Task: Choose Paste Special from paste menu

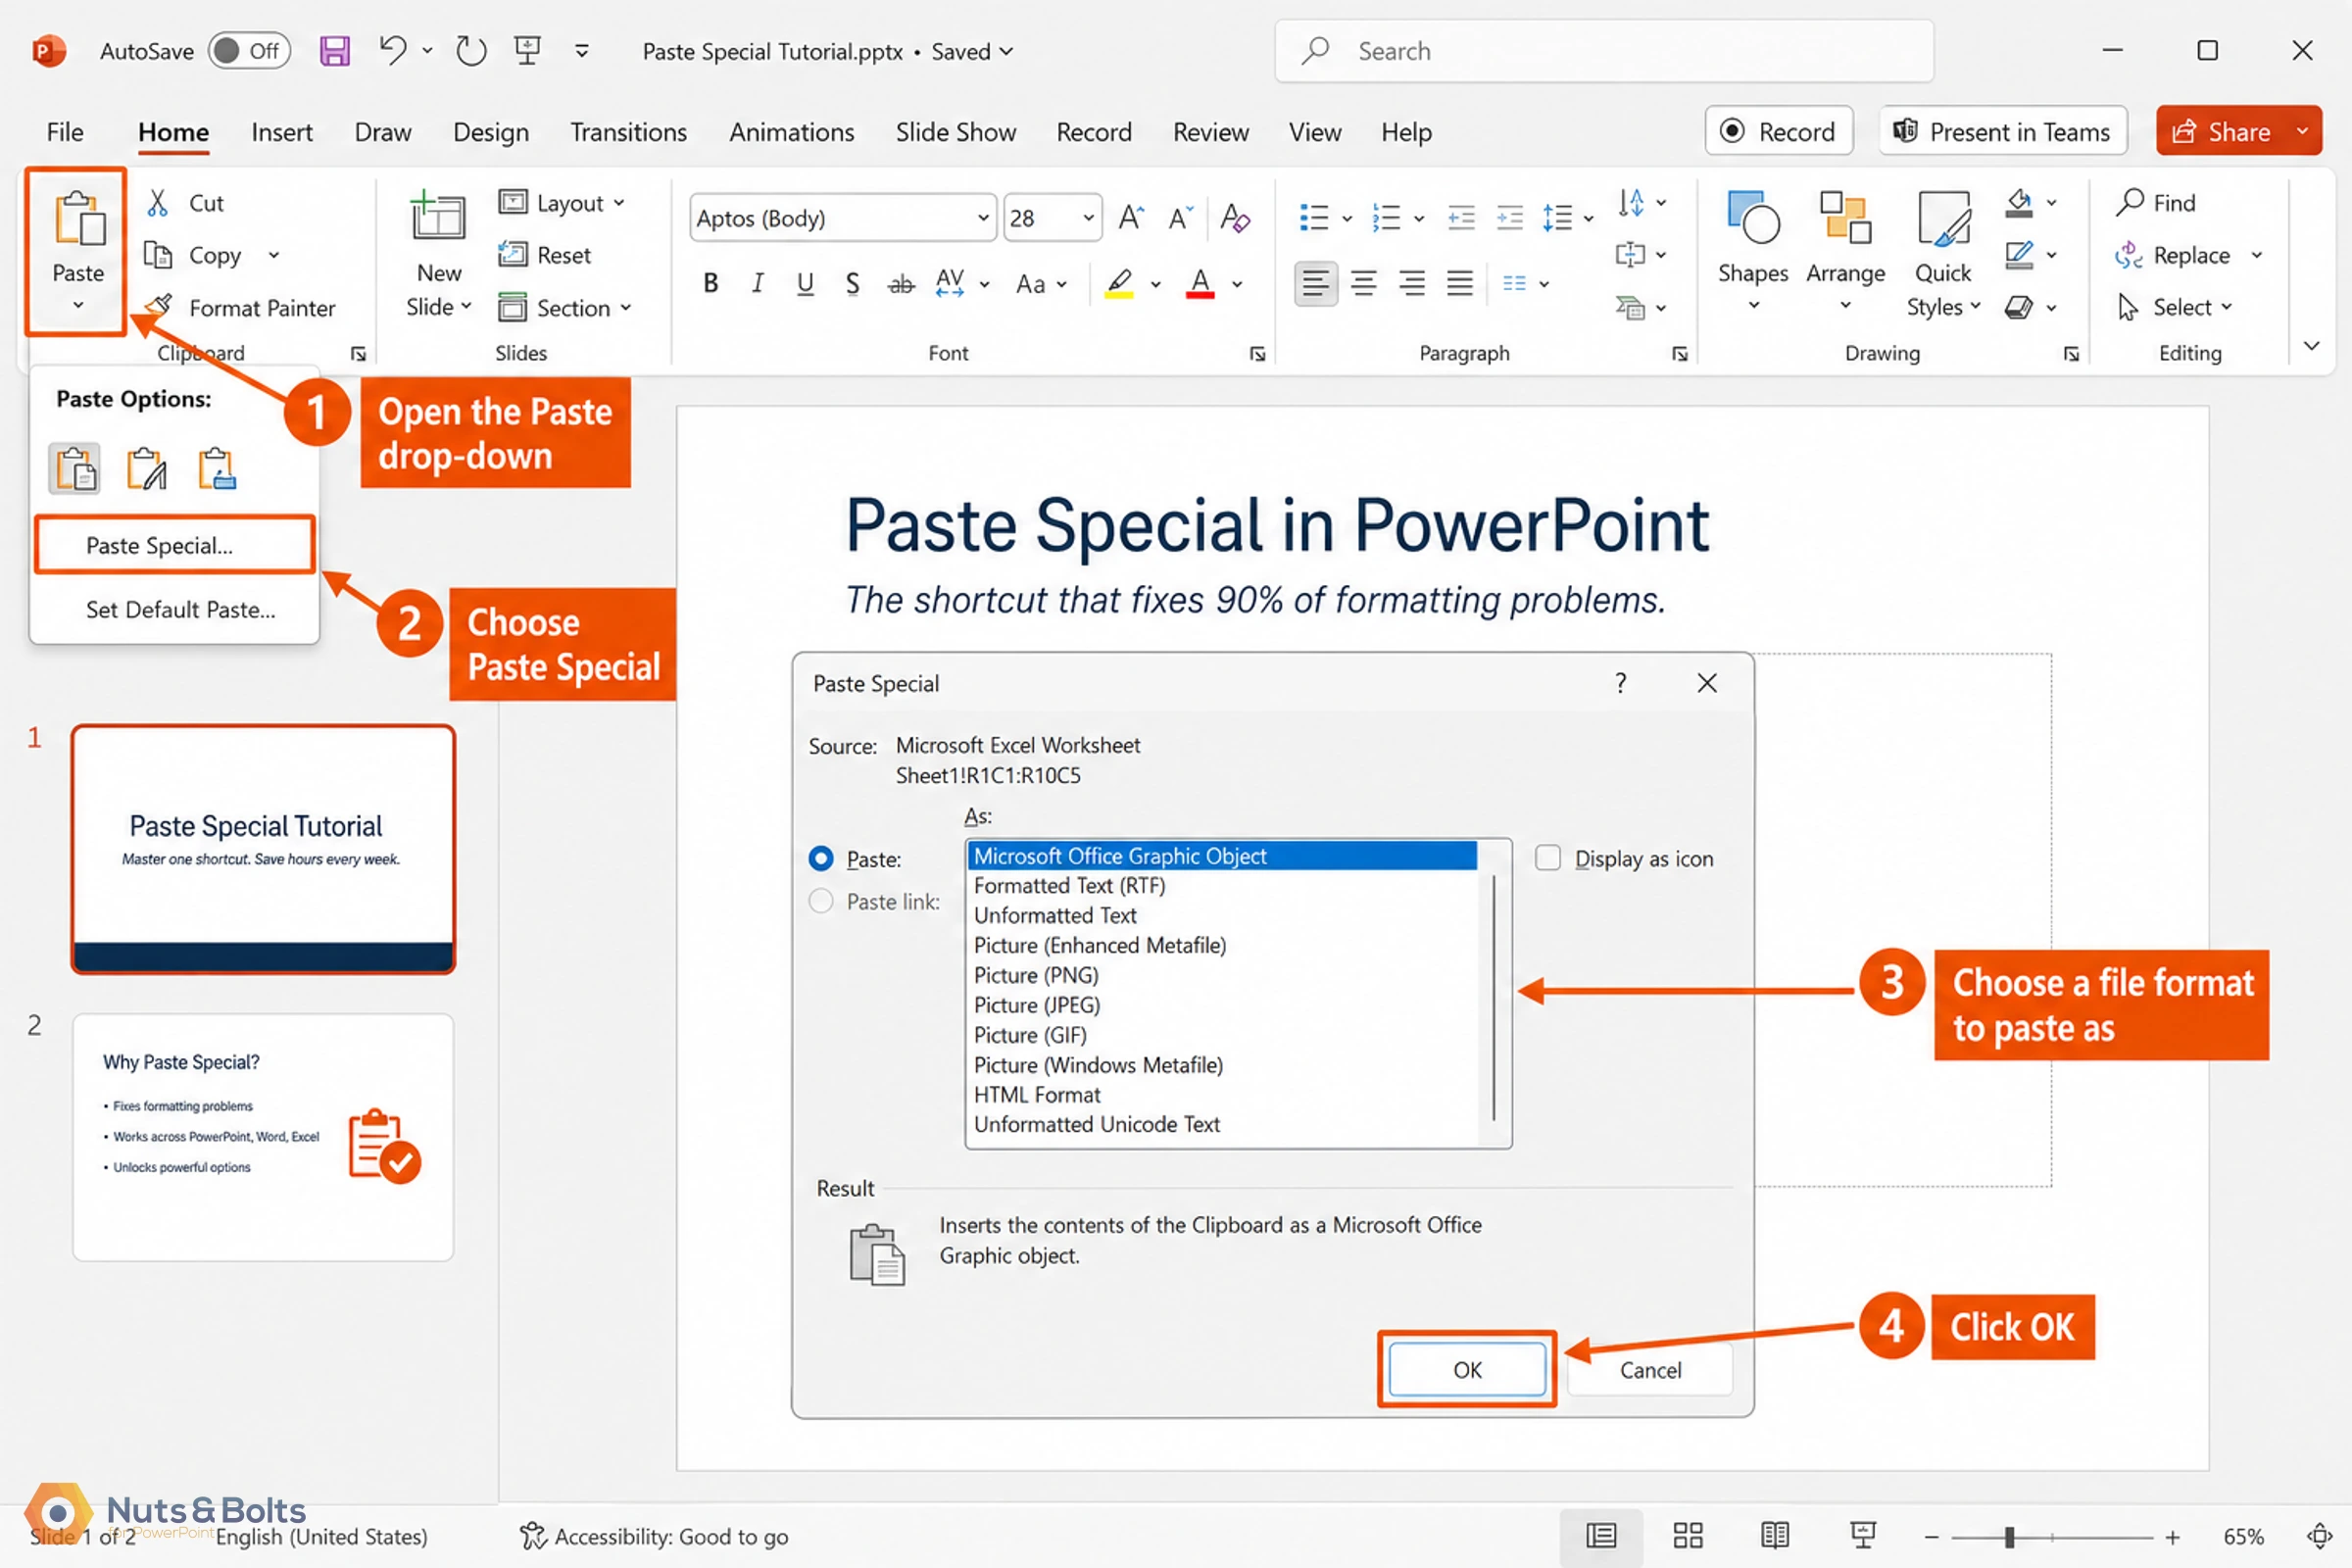Action: [175, 545]
